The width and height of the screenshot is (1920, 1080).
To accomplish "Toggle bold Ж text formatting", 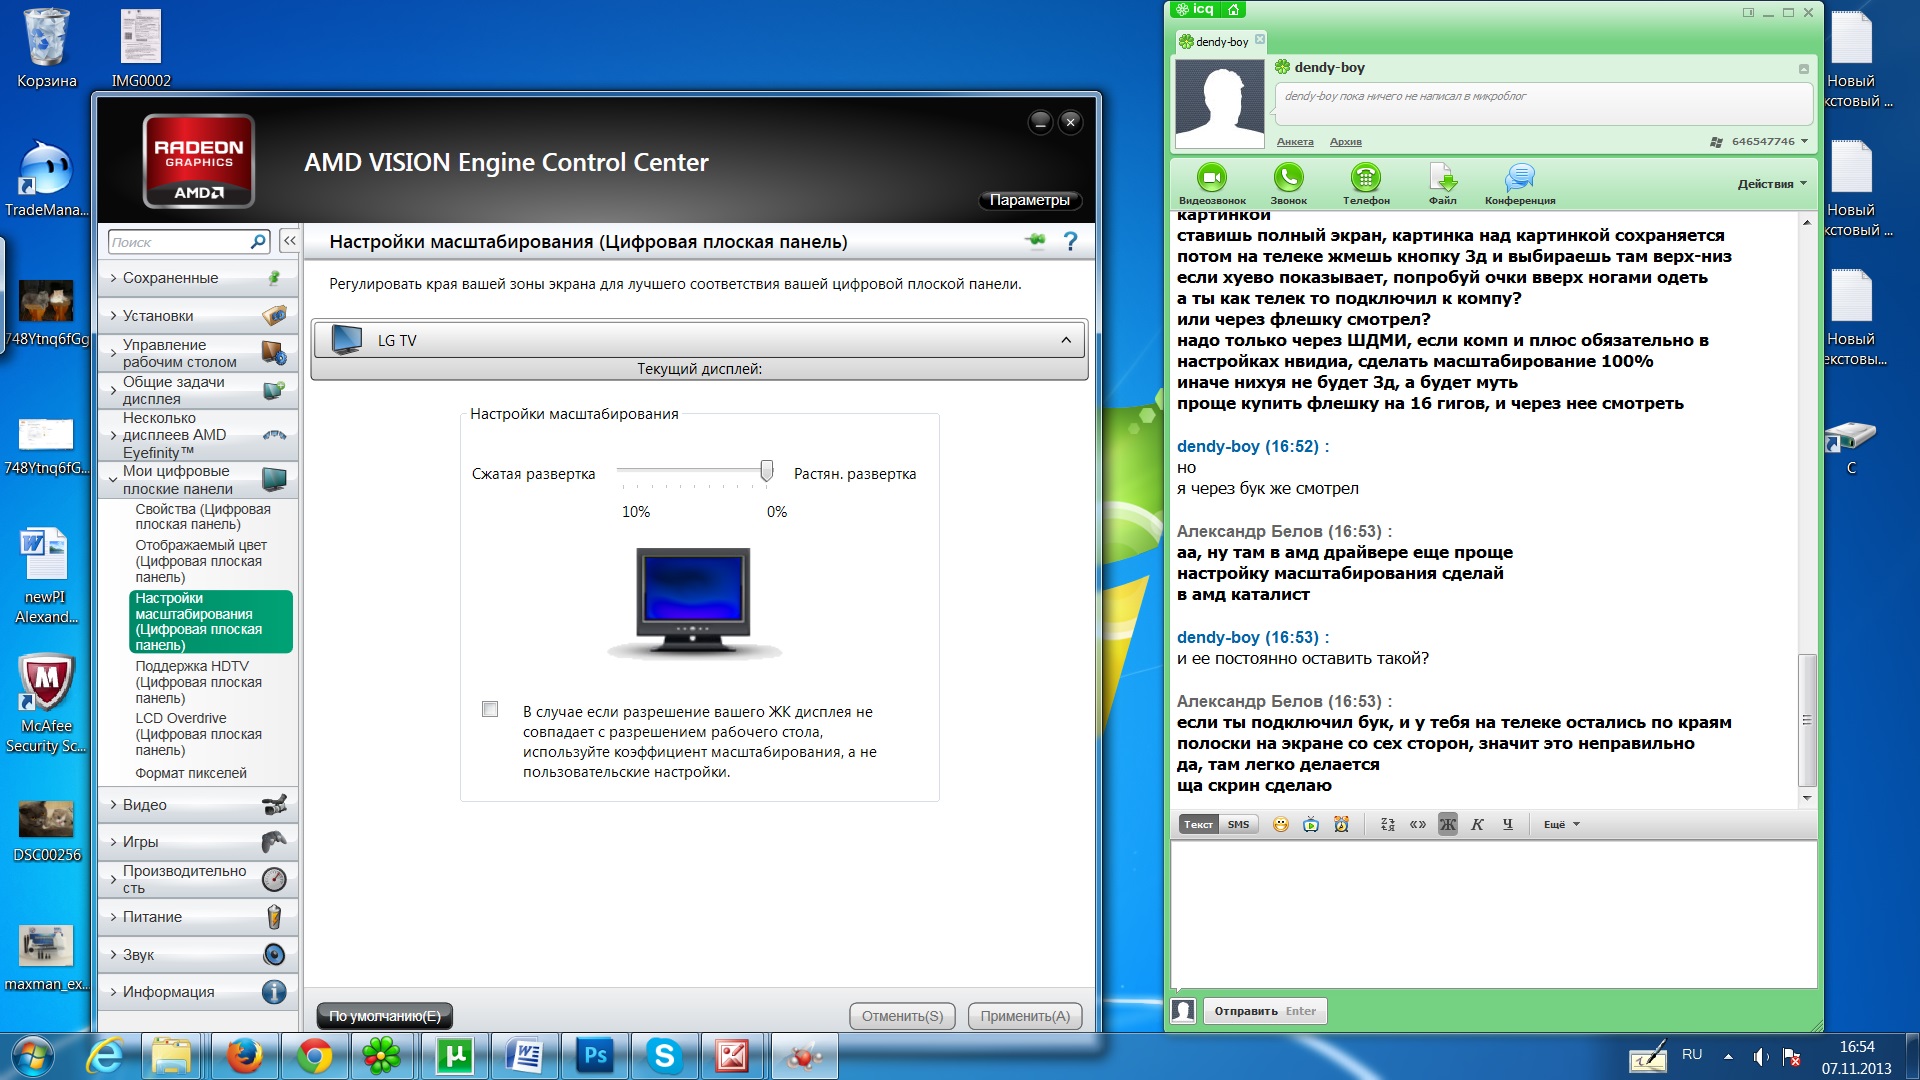I will click(1447, 825).
